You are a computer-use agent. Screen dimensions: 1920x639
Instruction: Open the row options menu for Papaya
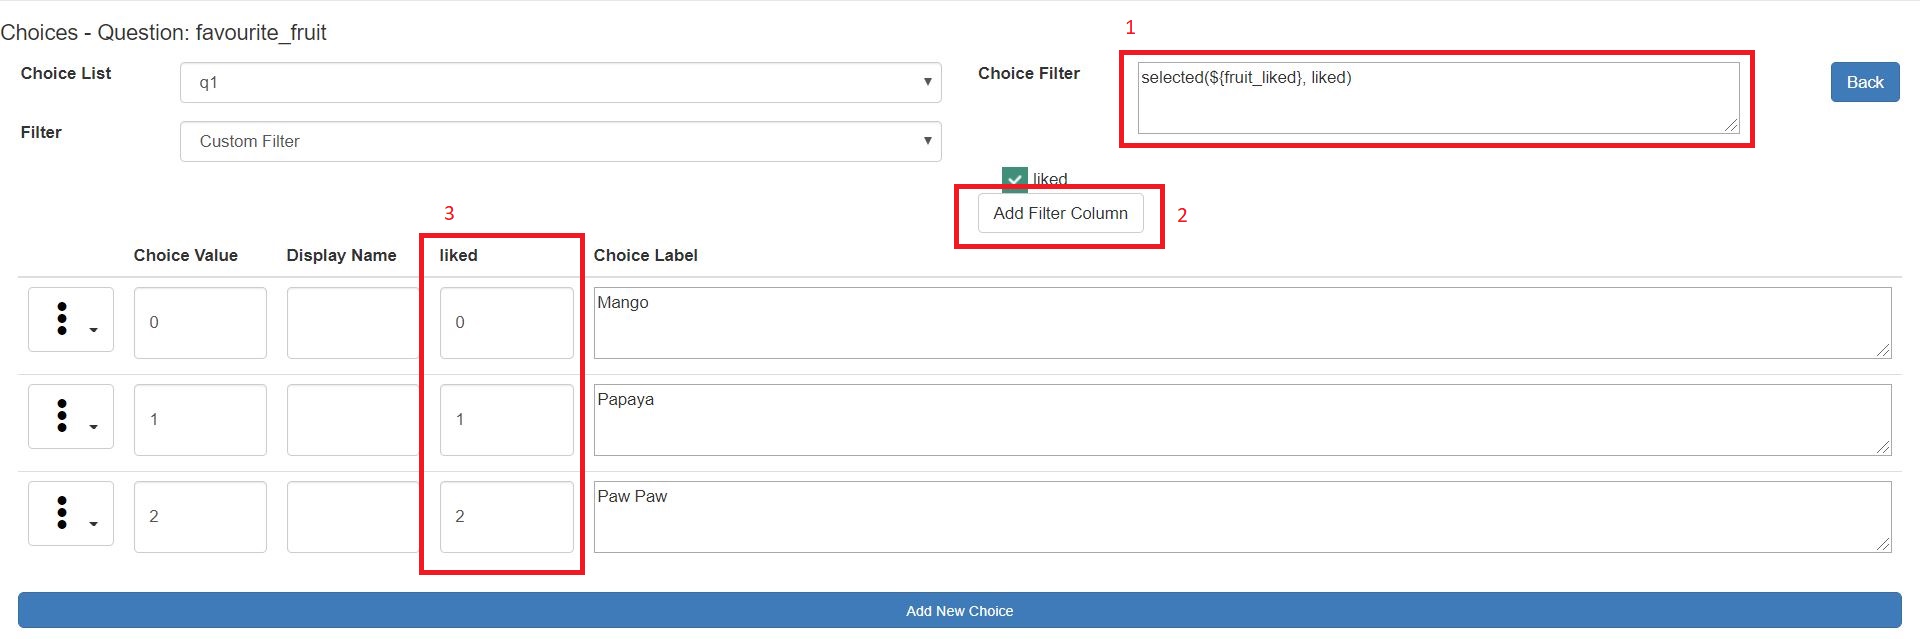pos(63,416)
